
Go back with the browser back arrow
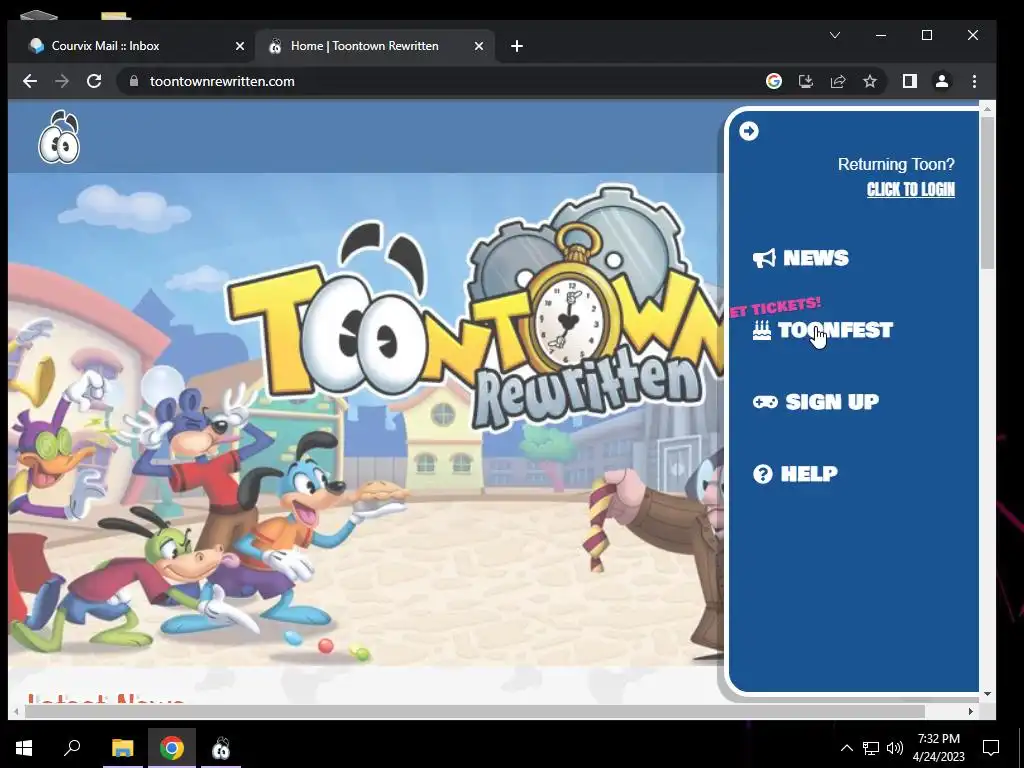tap(29, 81)
